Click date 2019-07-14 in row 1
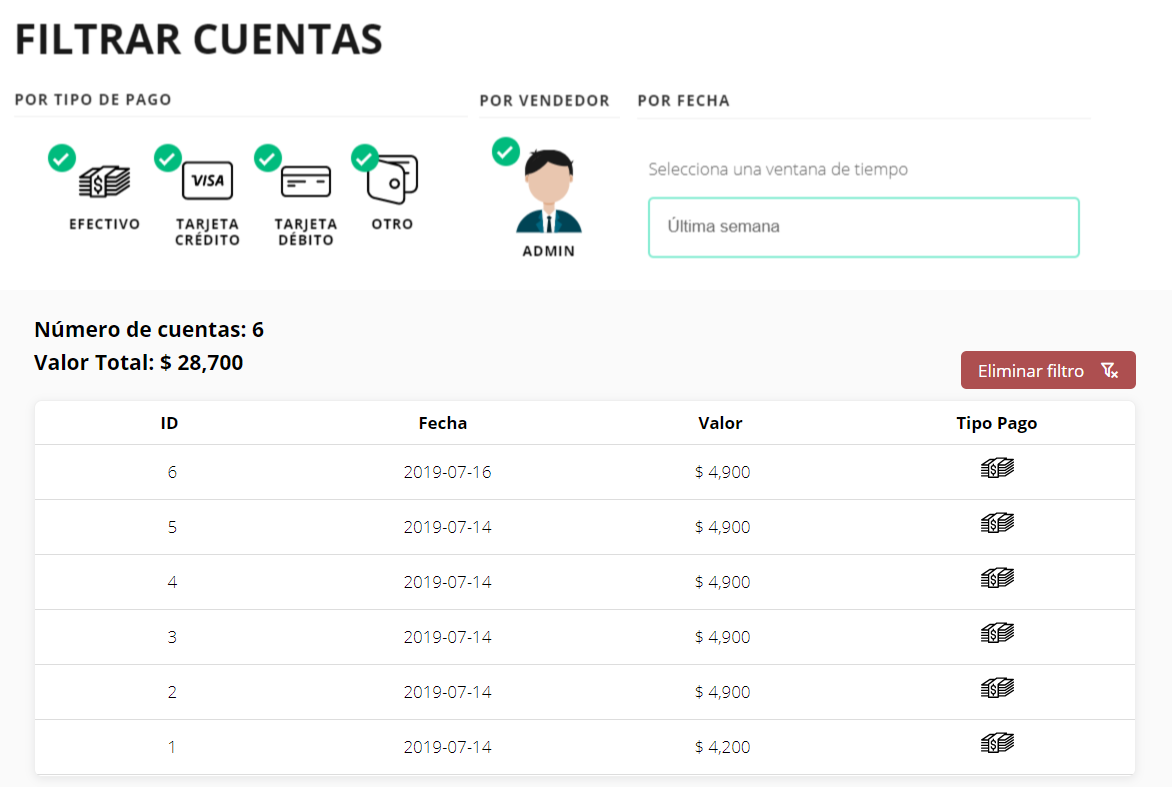The width and height of the screenshot is (1172, 792). 448,747
